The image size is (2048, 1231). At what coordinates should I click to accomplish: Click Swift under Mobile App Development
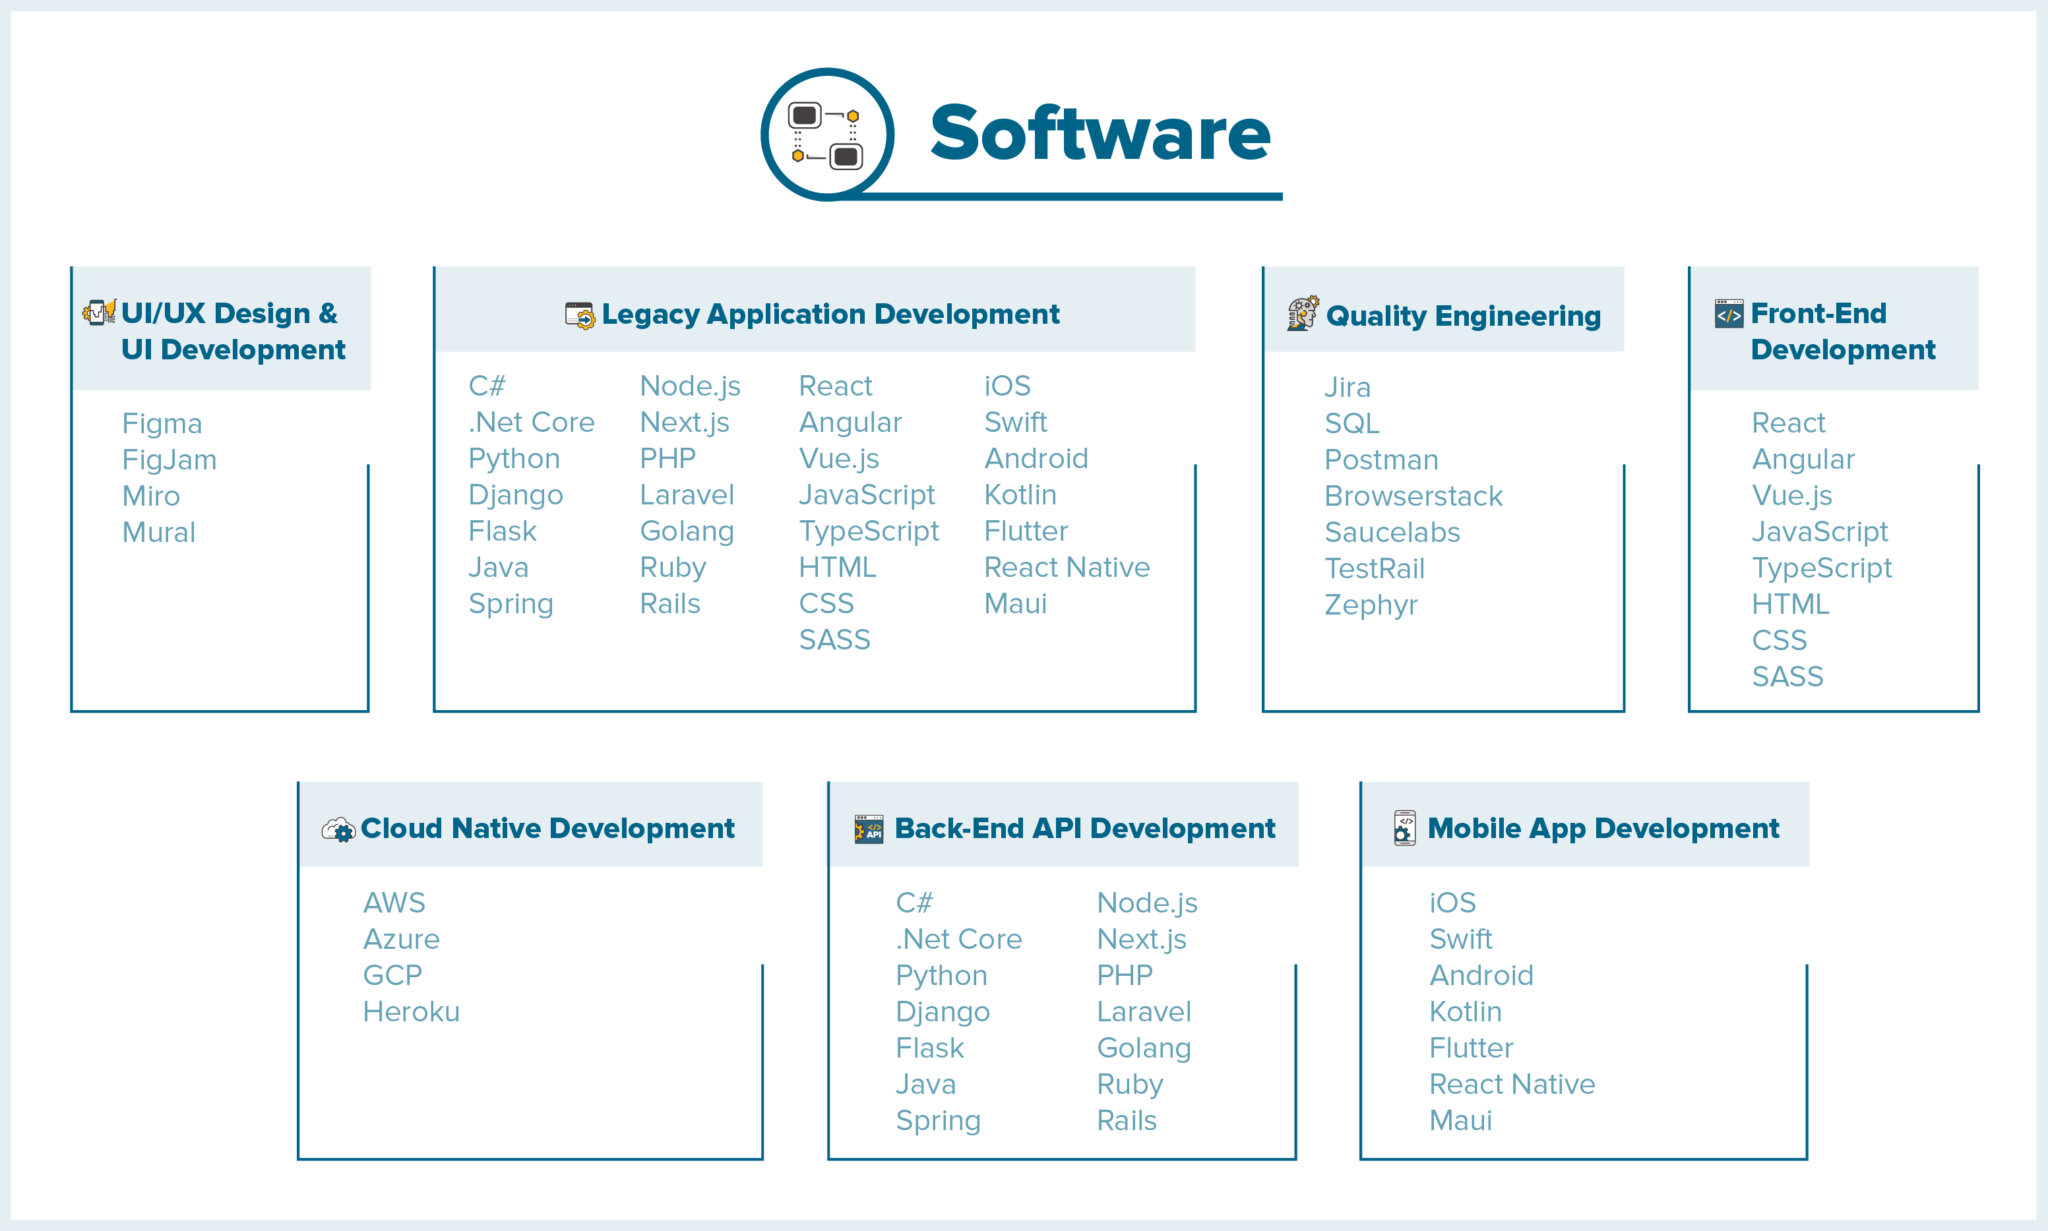1460,940
